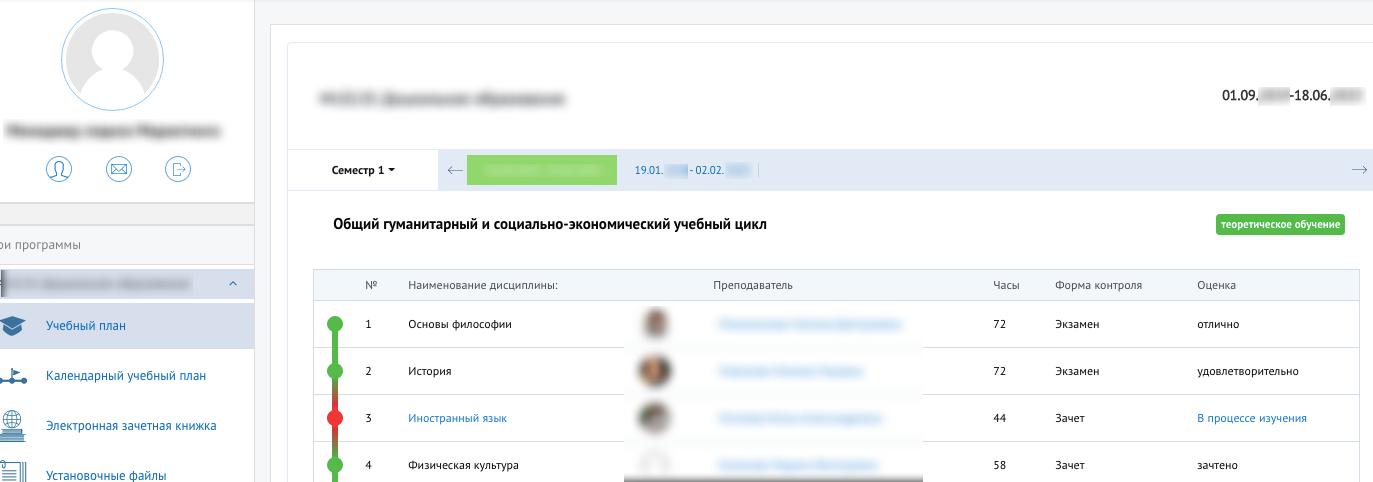1373x482 pixels.
Task: Open the Семестр 1 dropdown
Action: (x=363, y=170)
